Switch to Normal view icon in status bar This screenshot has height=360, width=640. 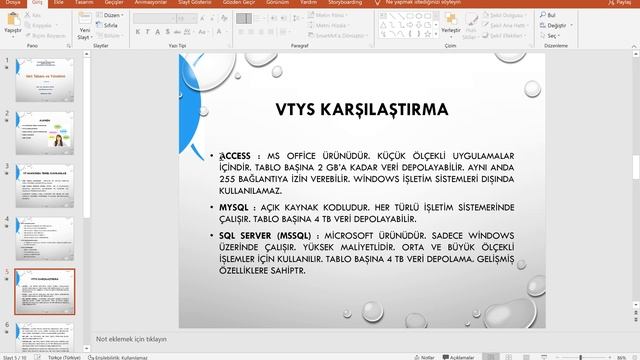click(x=491, y=357)
